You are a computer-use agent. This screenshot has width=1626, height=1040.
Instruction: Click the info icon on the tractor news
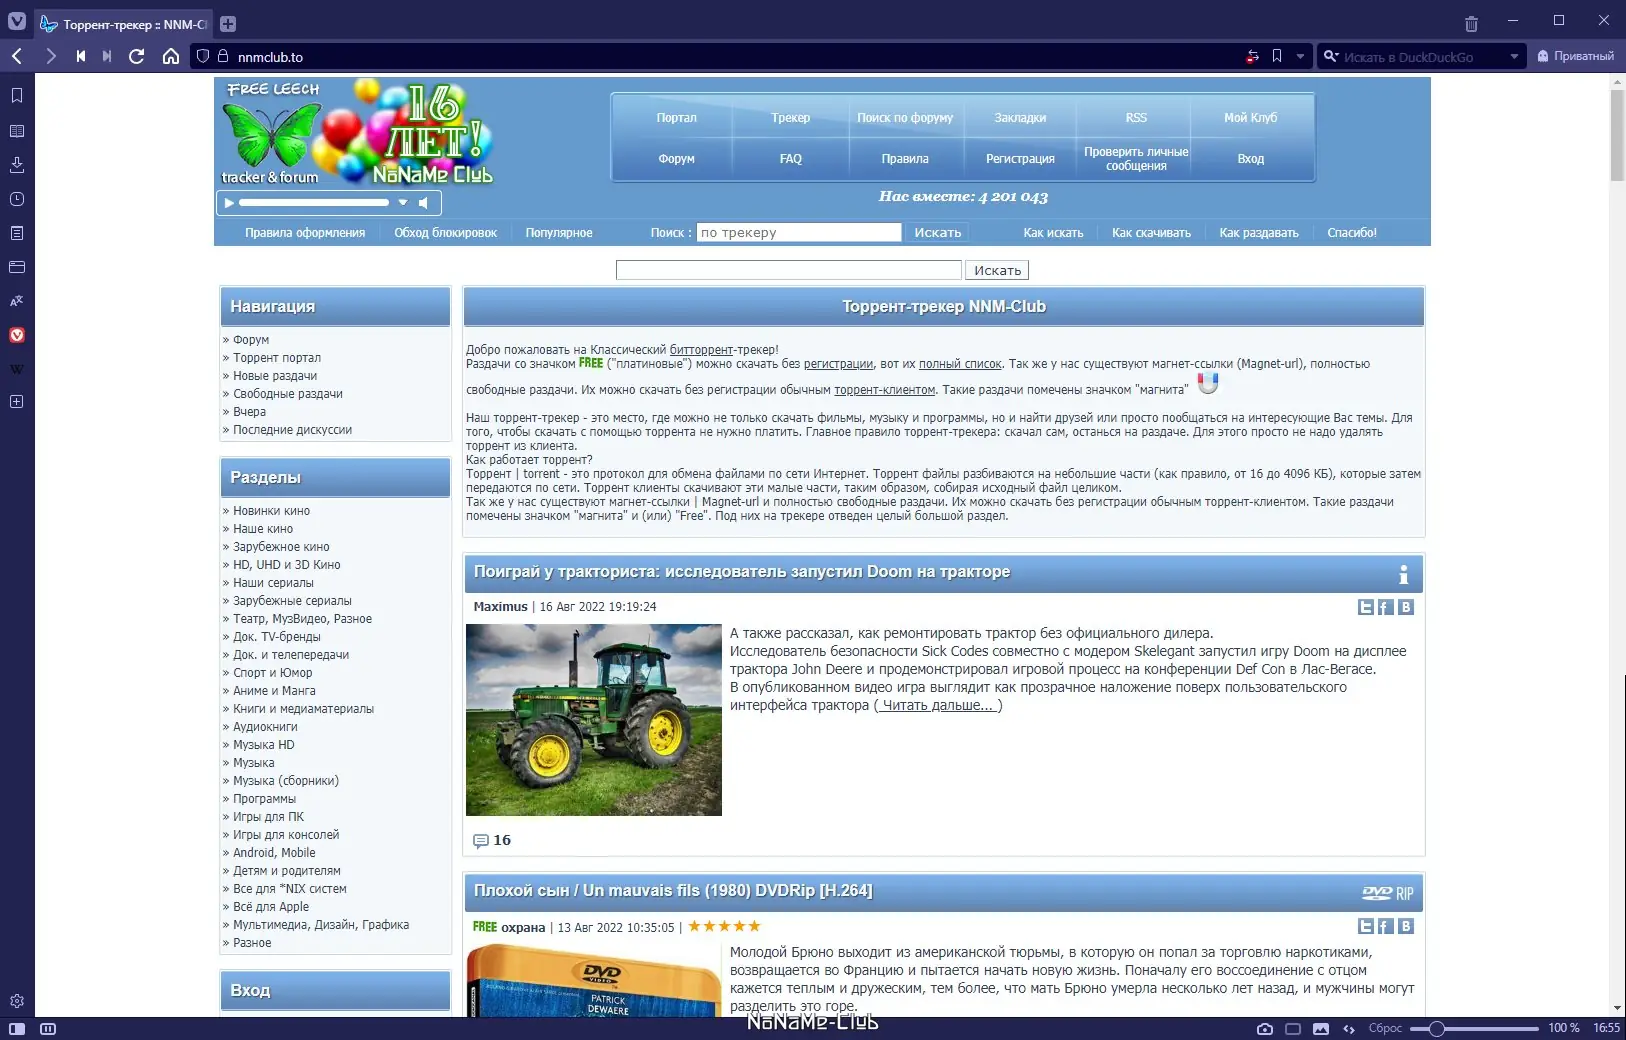1404,575
